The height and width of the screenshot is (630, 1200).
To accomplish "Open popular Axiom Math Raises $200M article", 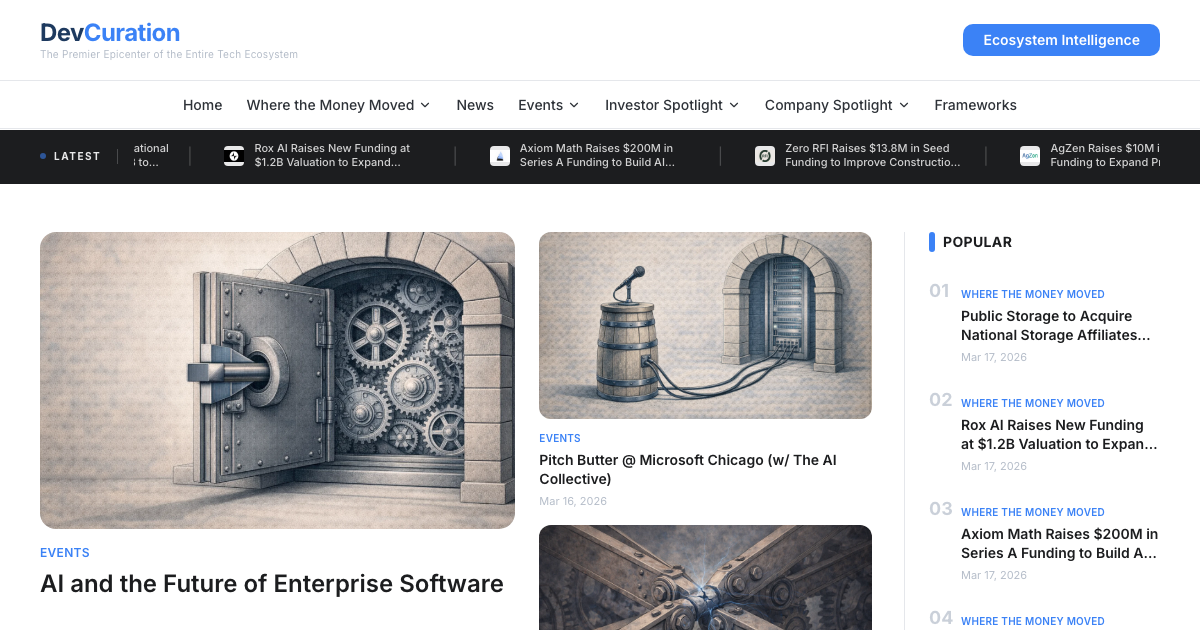I will click(x=1059, y=544).
